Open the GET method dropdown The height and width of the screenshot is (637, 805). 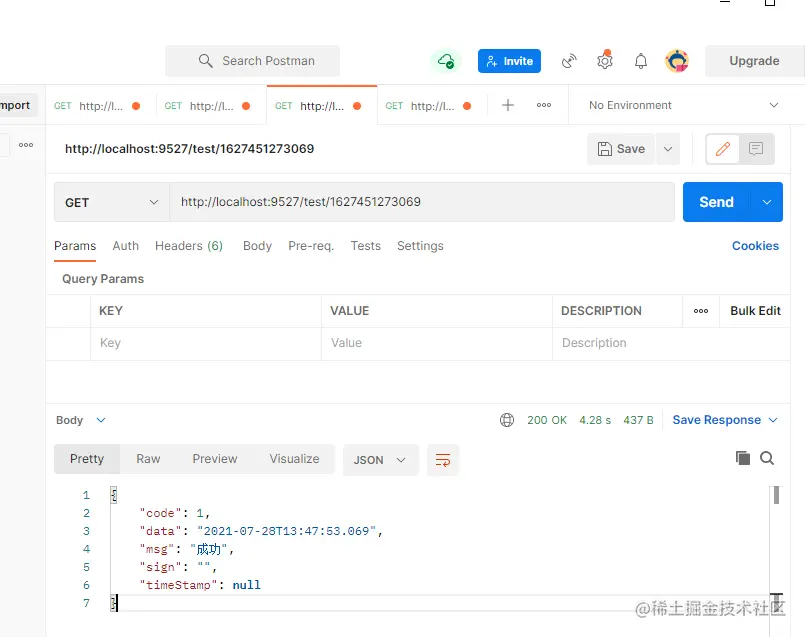111,202
